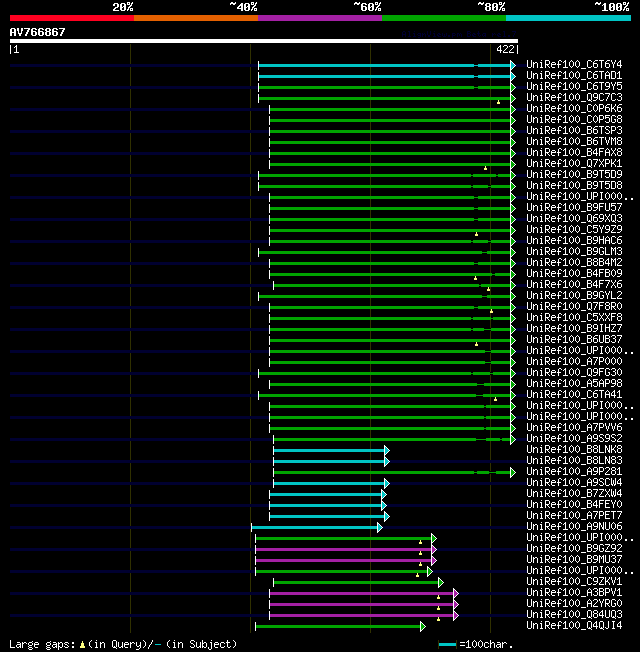Click the arrowhead ending the UniRef100_C9ZKV1 bar
Image resolution: width=640 pixels, height=652 pixels.
[441, 583]
